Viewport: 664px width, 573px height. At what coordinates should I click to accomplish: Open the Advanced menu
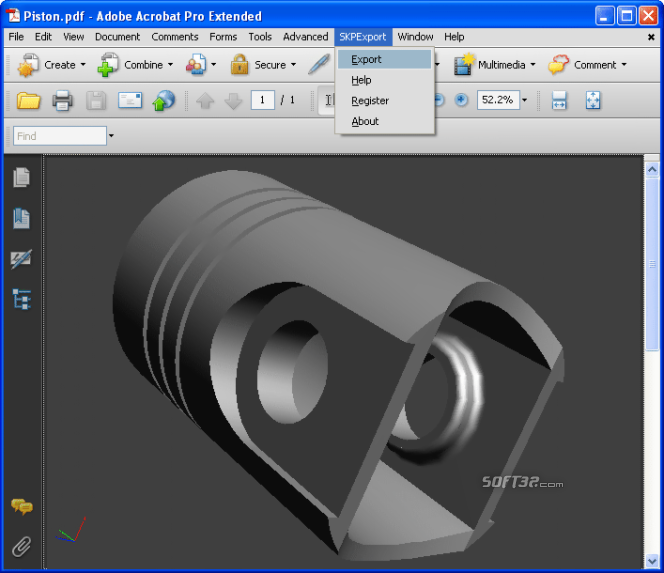pos(305,37)
